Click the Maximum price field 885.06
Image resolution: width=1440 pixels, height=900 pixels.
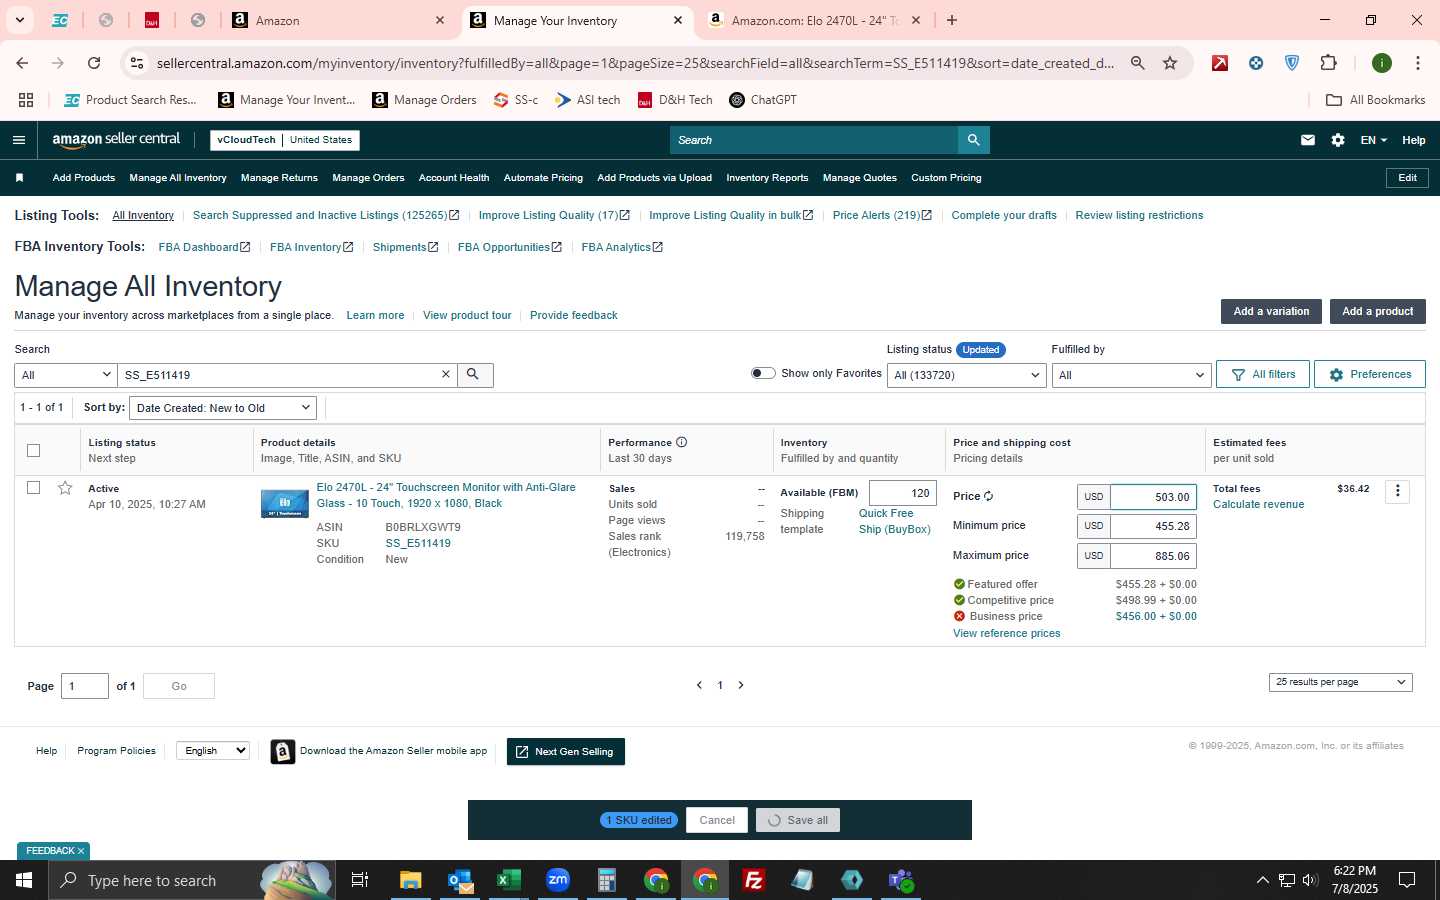(x=1154, y=556)
